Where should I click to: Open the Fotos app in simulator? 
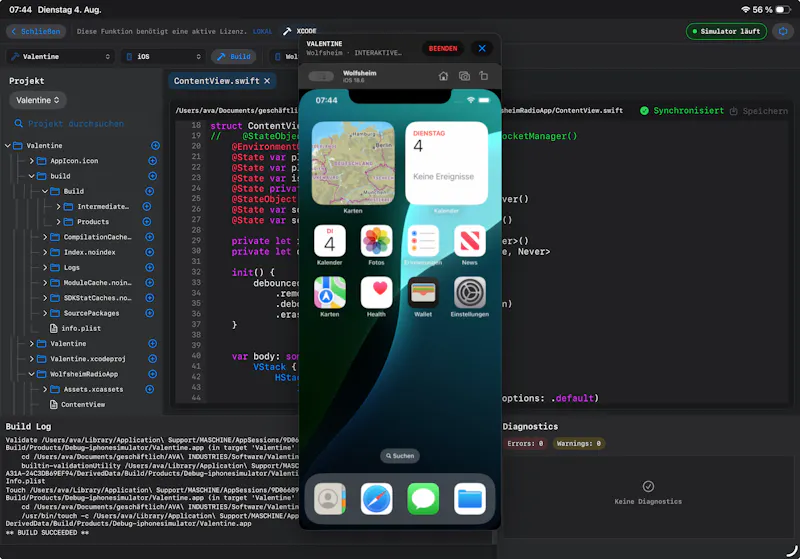(376, 240)
